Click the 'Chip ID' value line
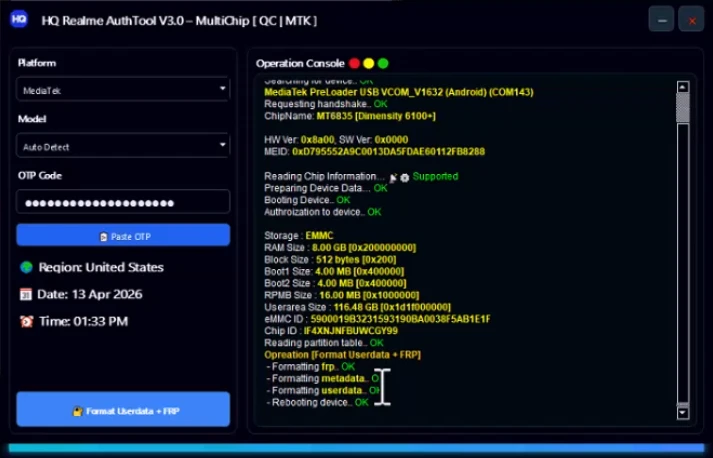The width and height of the screenshot is (713, 458). tap(331, 331)
